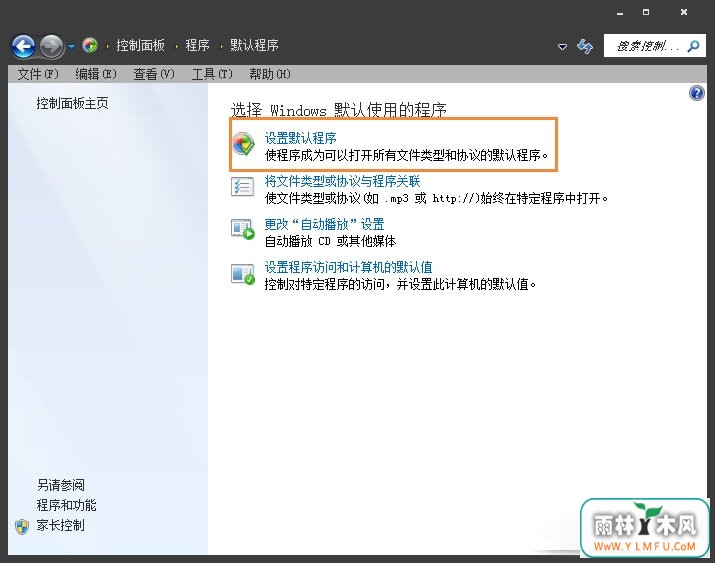This screenshot has width=715, height=563.
Task: Go to 控制面板主页 in sidebar
Action: (x=73, y=103)
